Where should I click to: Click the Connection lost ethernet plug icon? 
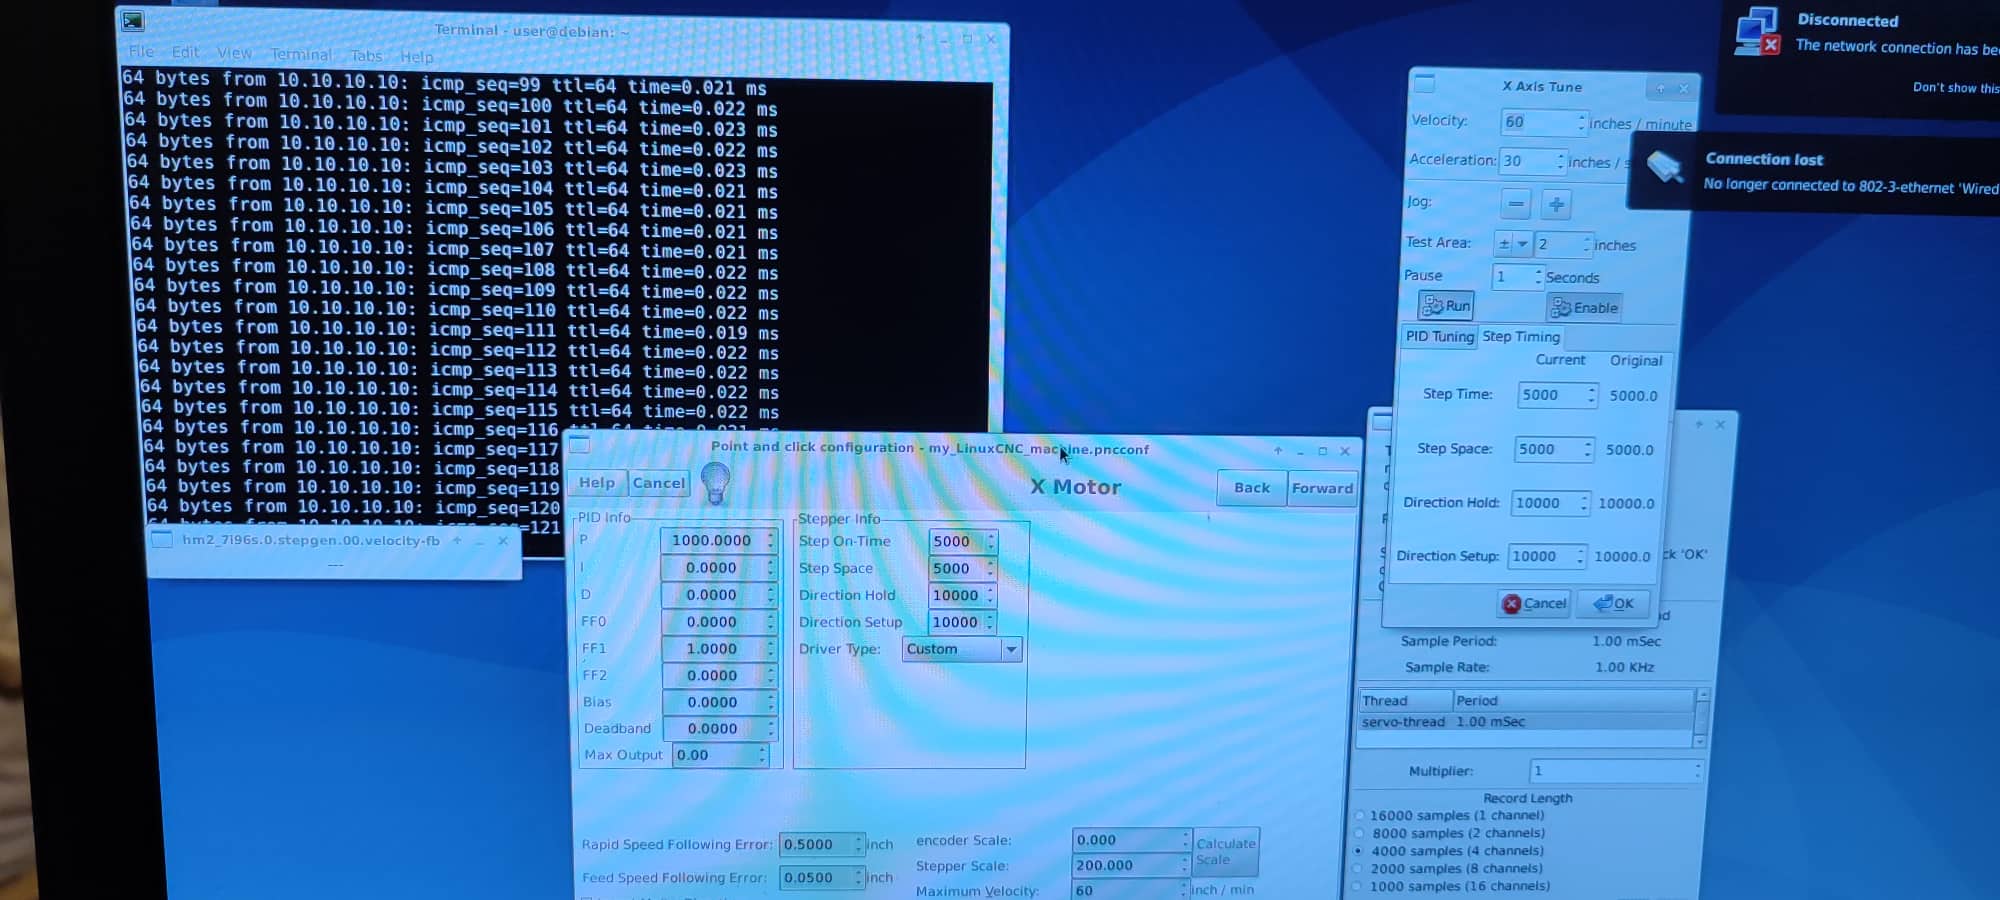[x=1665, y=168]
